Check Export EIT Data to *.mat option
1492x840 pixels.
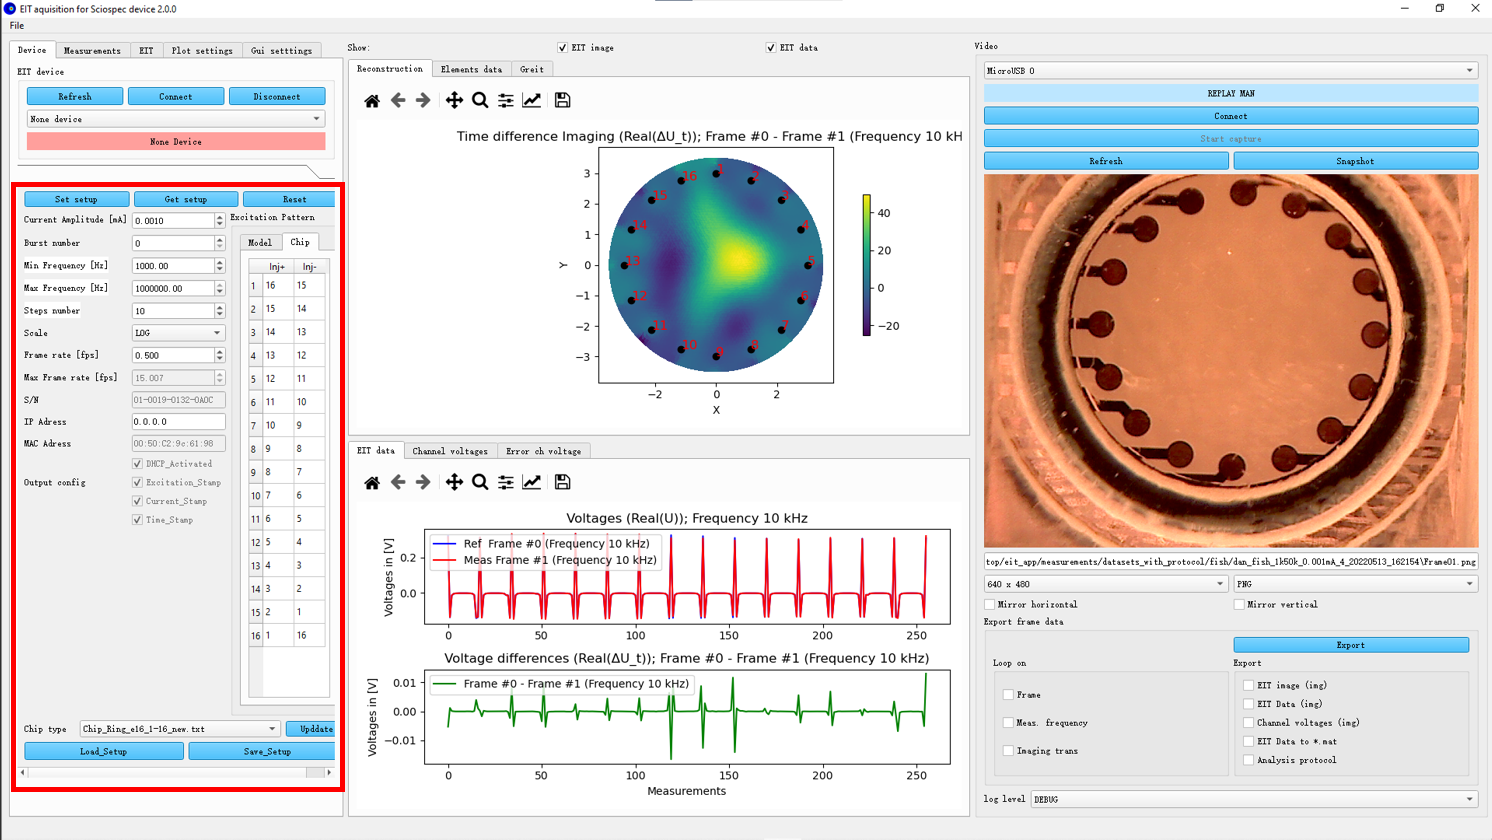1248,741
